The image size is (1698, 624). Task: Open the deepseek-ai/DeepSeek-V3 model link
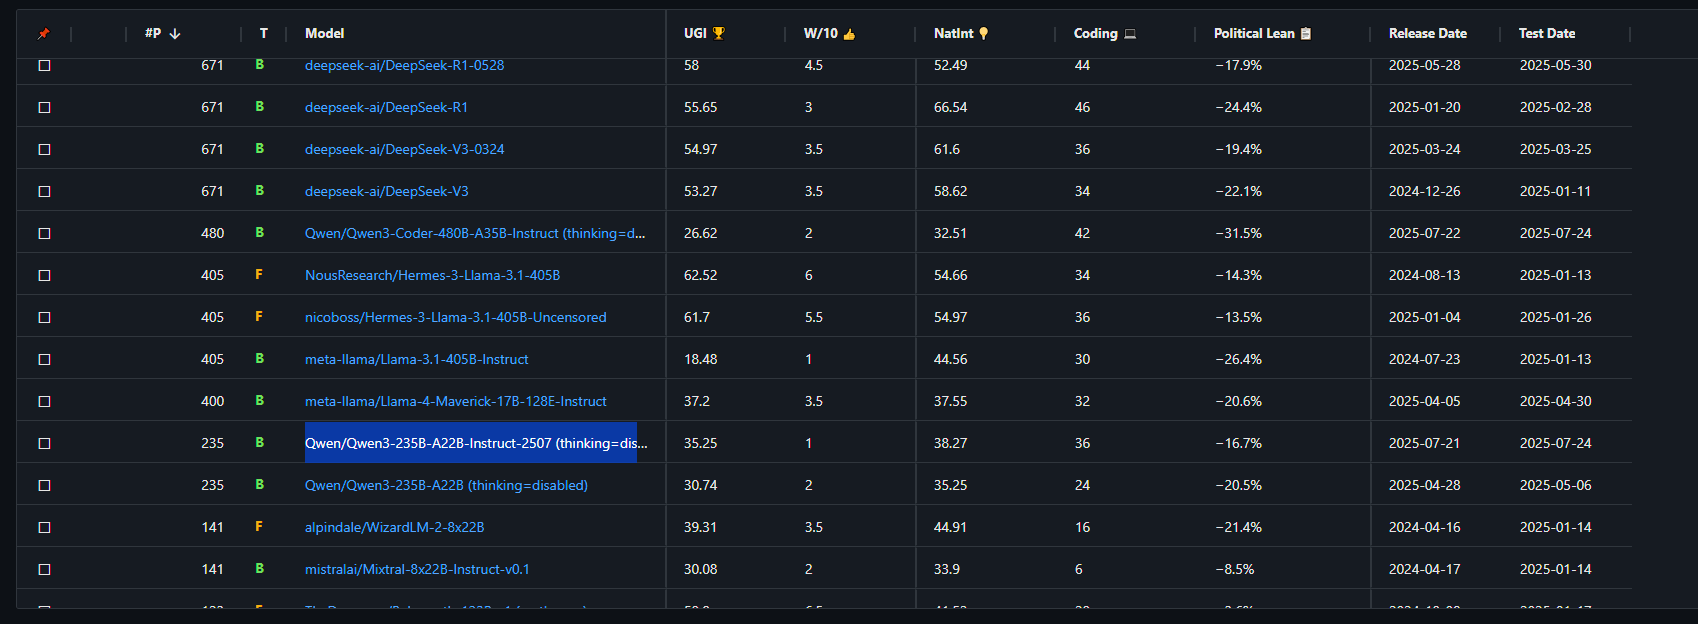point(386,191)
